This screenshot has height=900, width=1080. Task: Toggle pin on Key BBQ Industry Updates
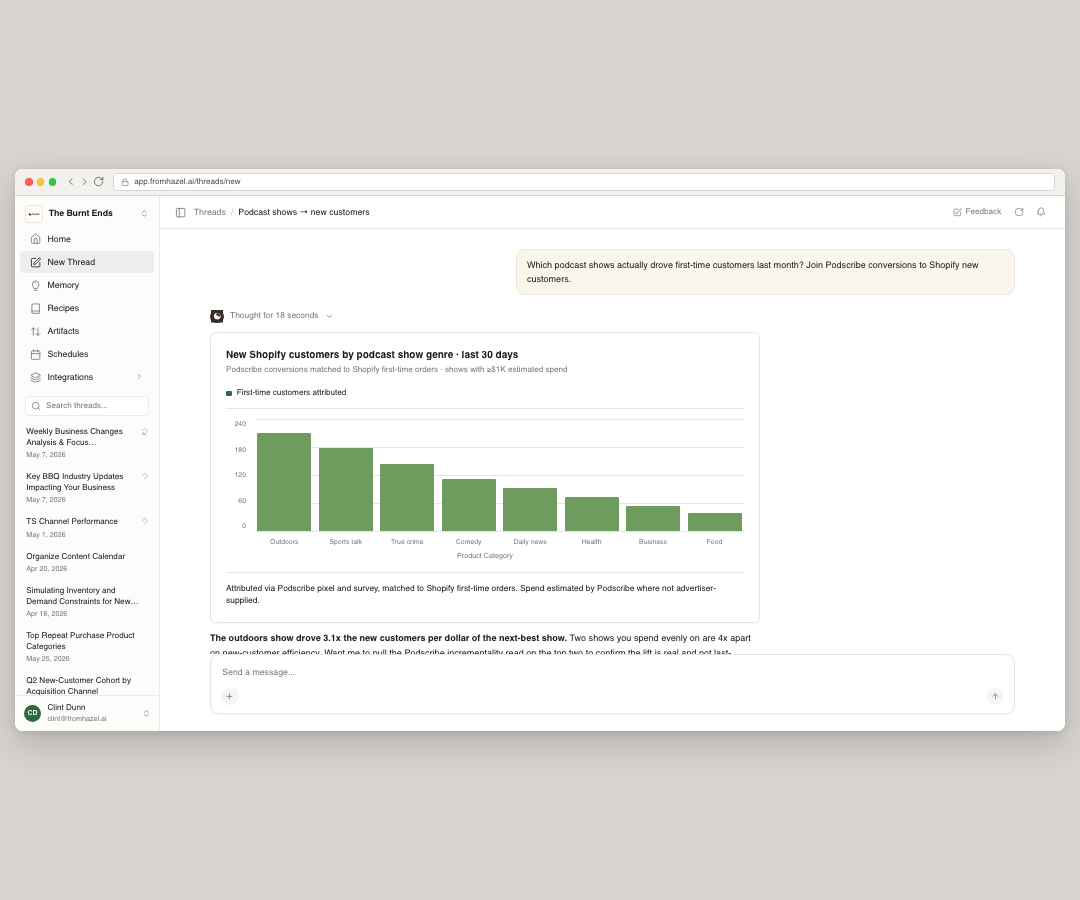click(x=145, y=477)
